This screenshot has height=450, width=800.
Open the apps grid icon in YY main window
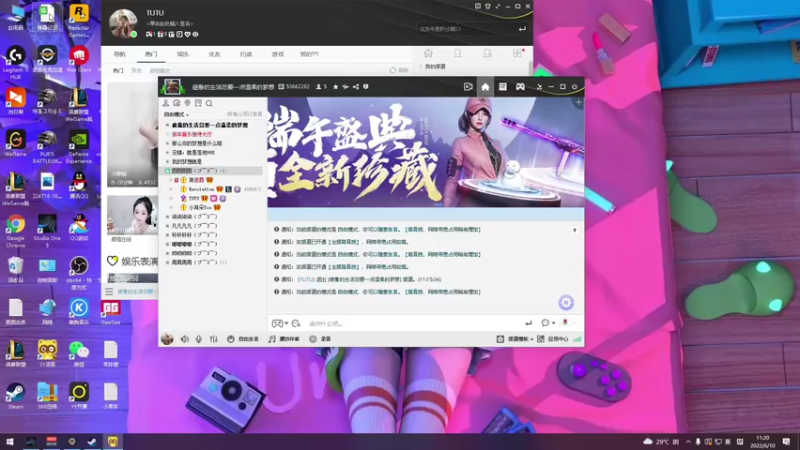[517, 53]
